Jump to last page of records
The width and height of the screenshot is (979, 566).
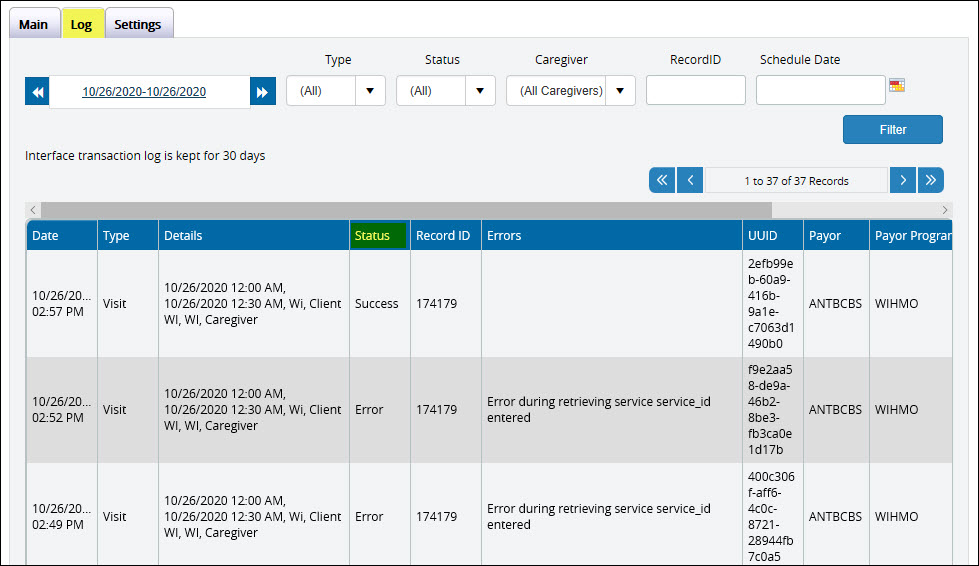[x=931, y=180]
